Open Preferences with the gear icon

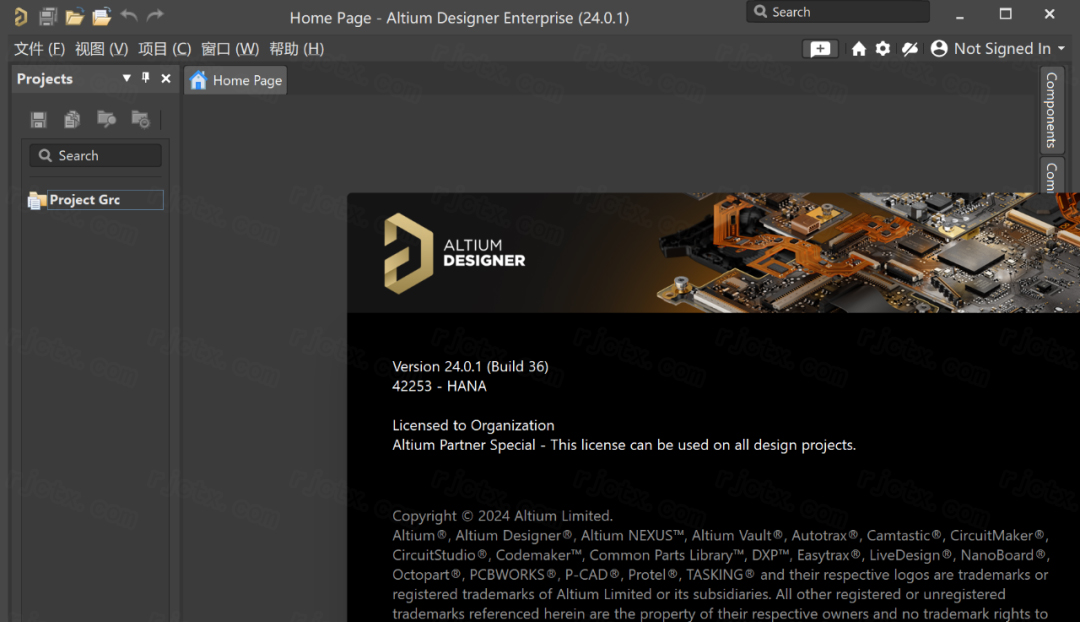coord(883,49)
